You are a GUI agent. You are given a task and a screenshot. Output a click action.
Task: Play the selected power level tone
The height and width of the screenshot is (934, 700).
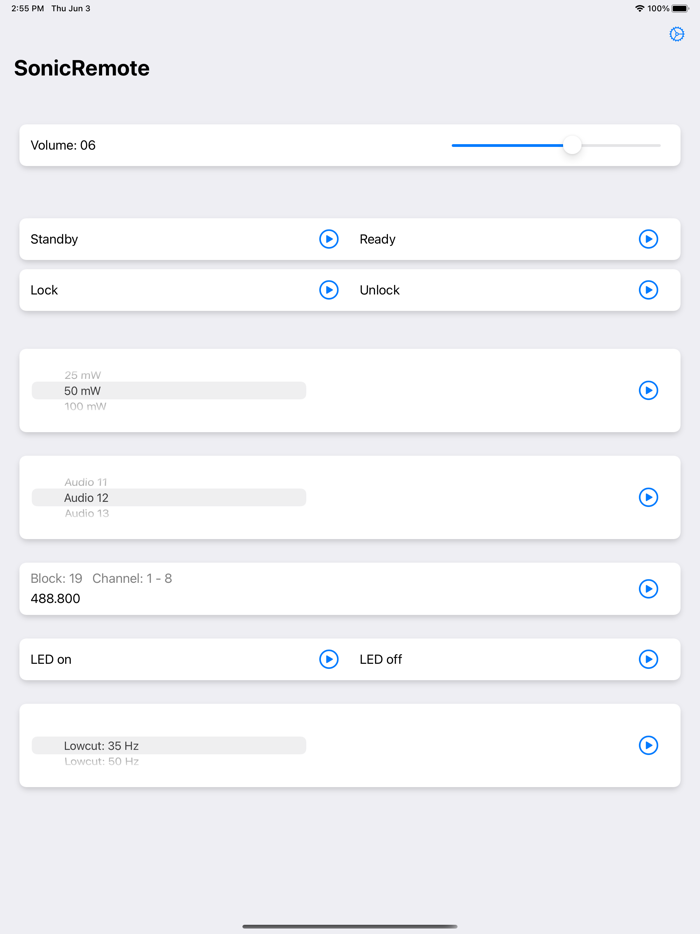(x=649, y=390)
